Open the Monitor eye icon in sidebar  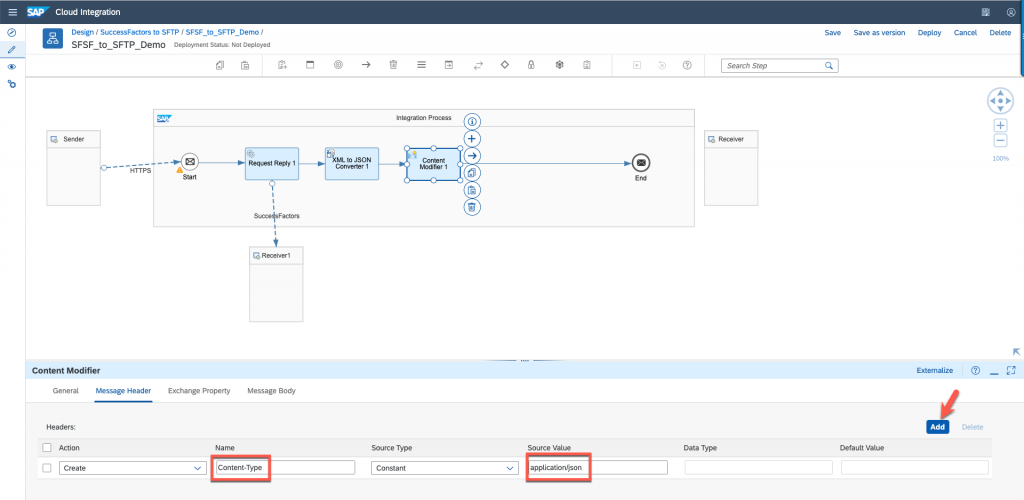click(11, 67)
